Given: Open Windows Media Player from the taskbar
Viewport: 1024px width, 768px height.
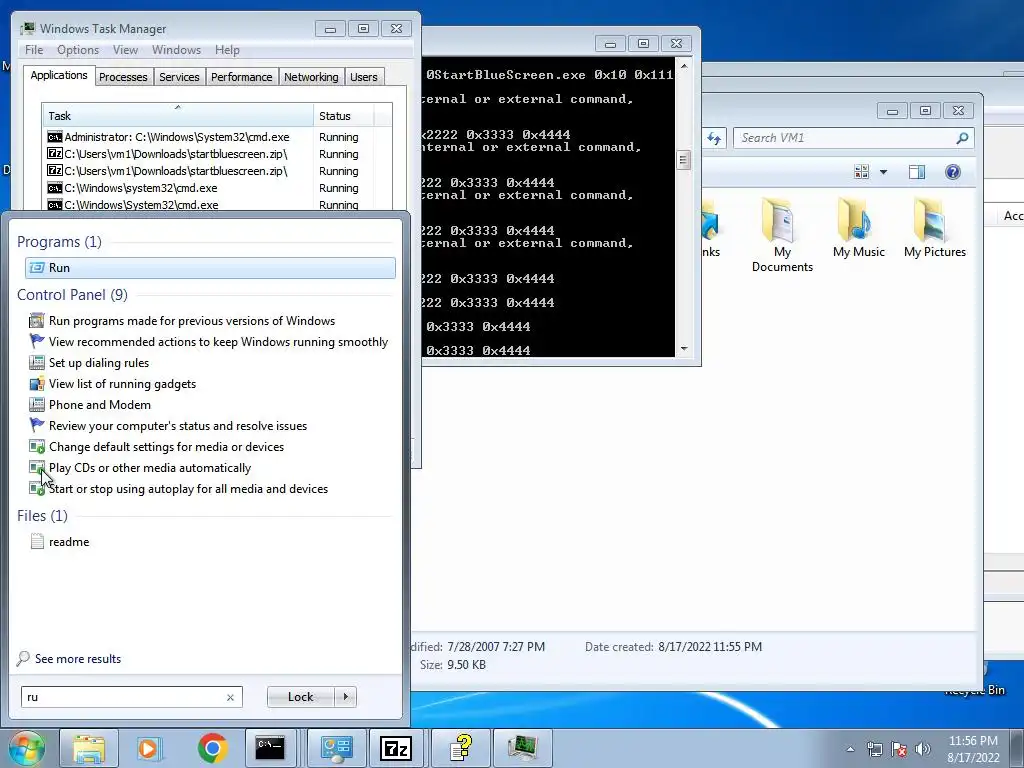Looking at the screenshot, I should [x=149, y=748].
